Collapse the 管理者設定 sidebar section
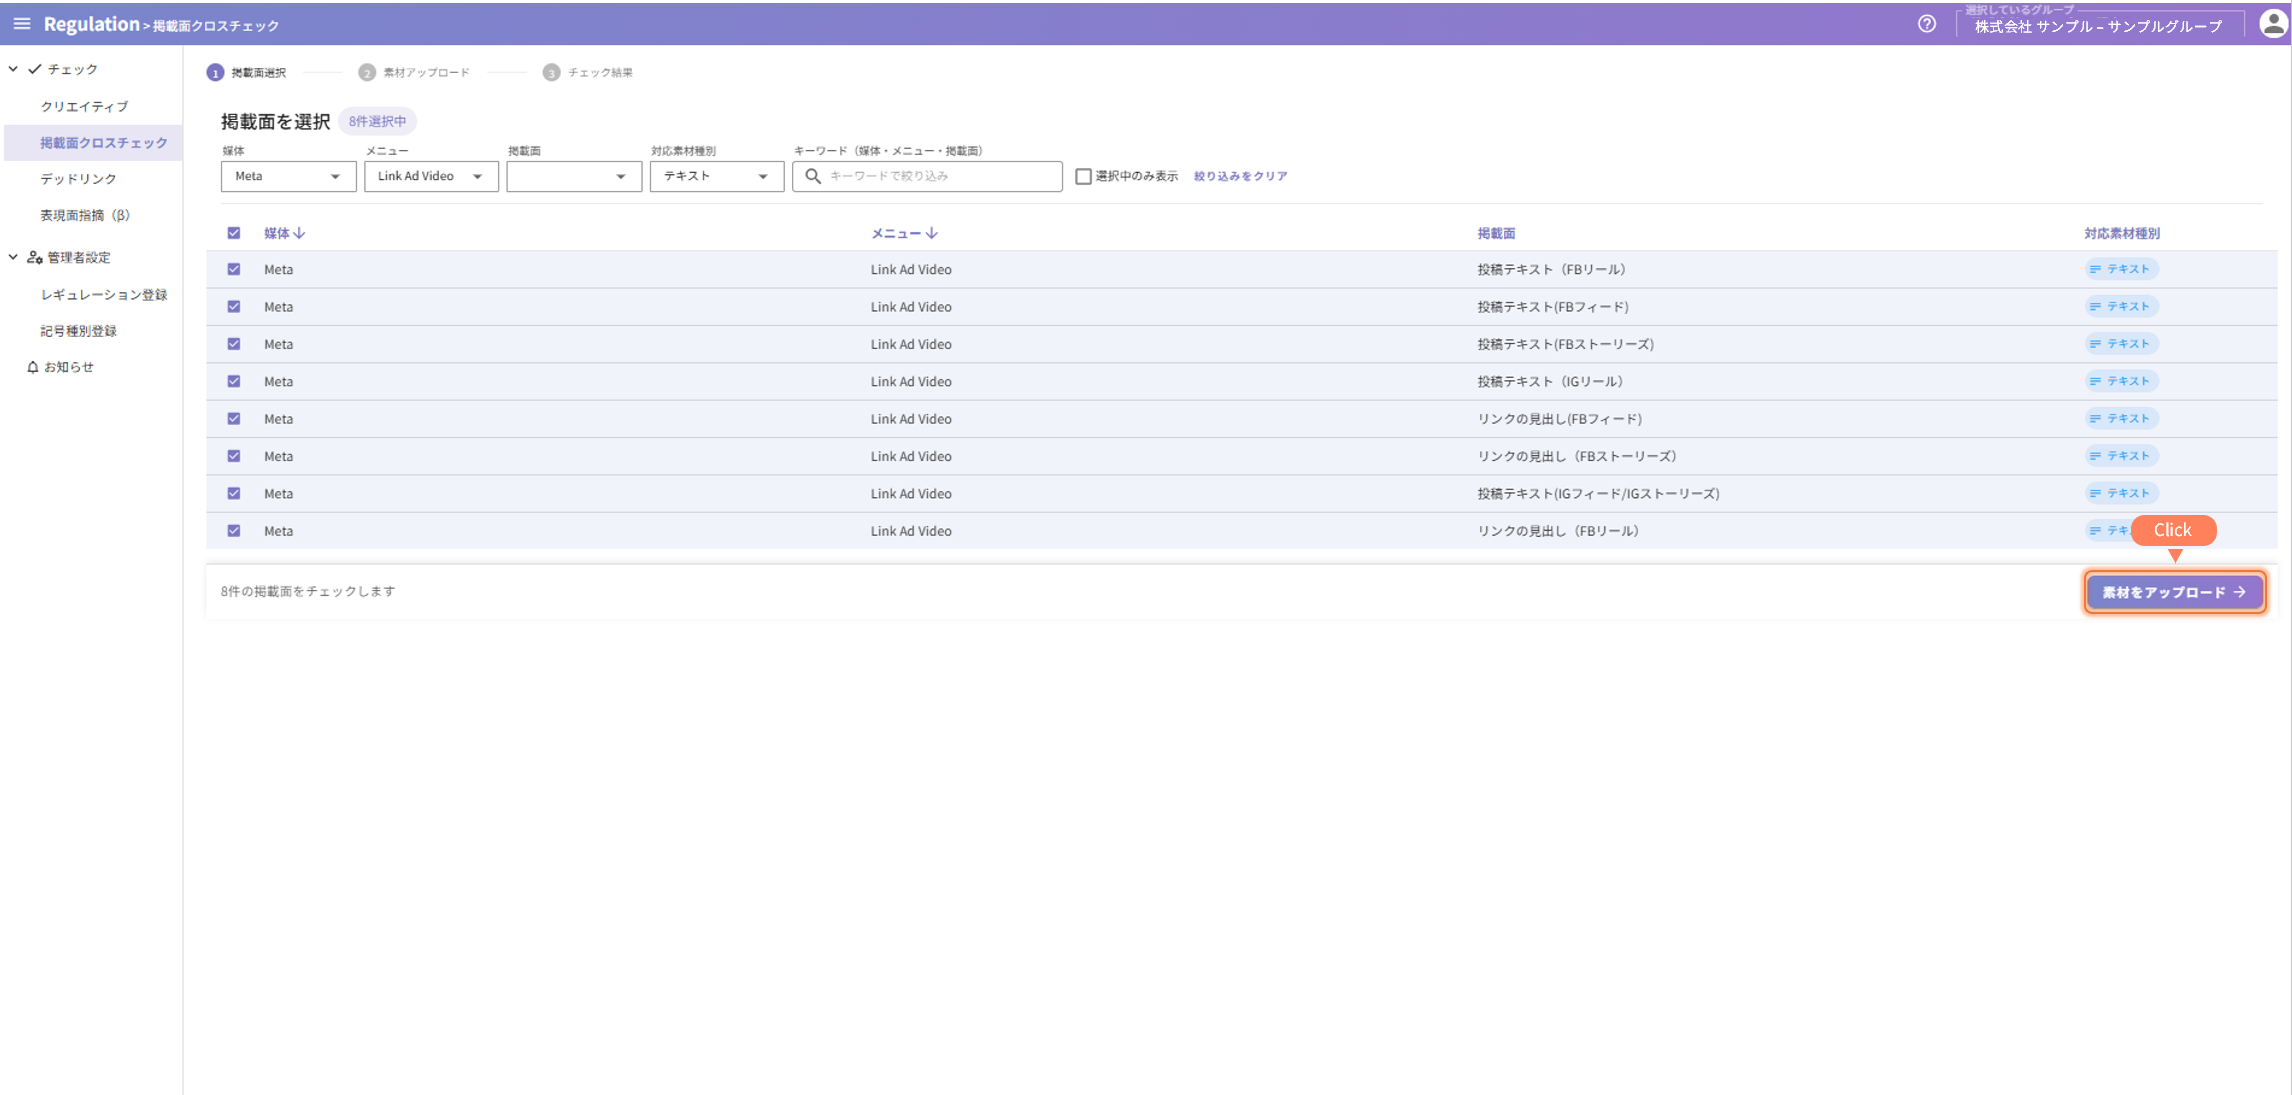Viewport: 2292px width, 1095px height. tap(13, 257)
